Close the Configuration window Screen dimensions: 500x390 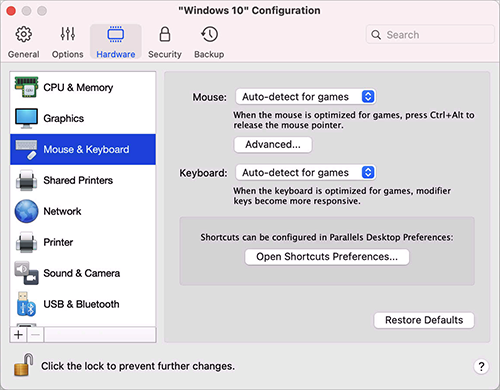(x=11, y=11)
